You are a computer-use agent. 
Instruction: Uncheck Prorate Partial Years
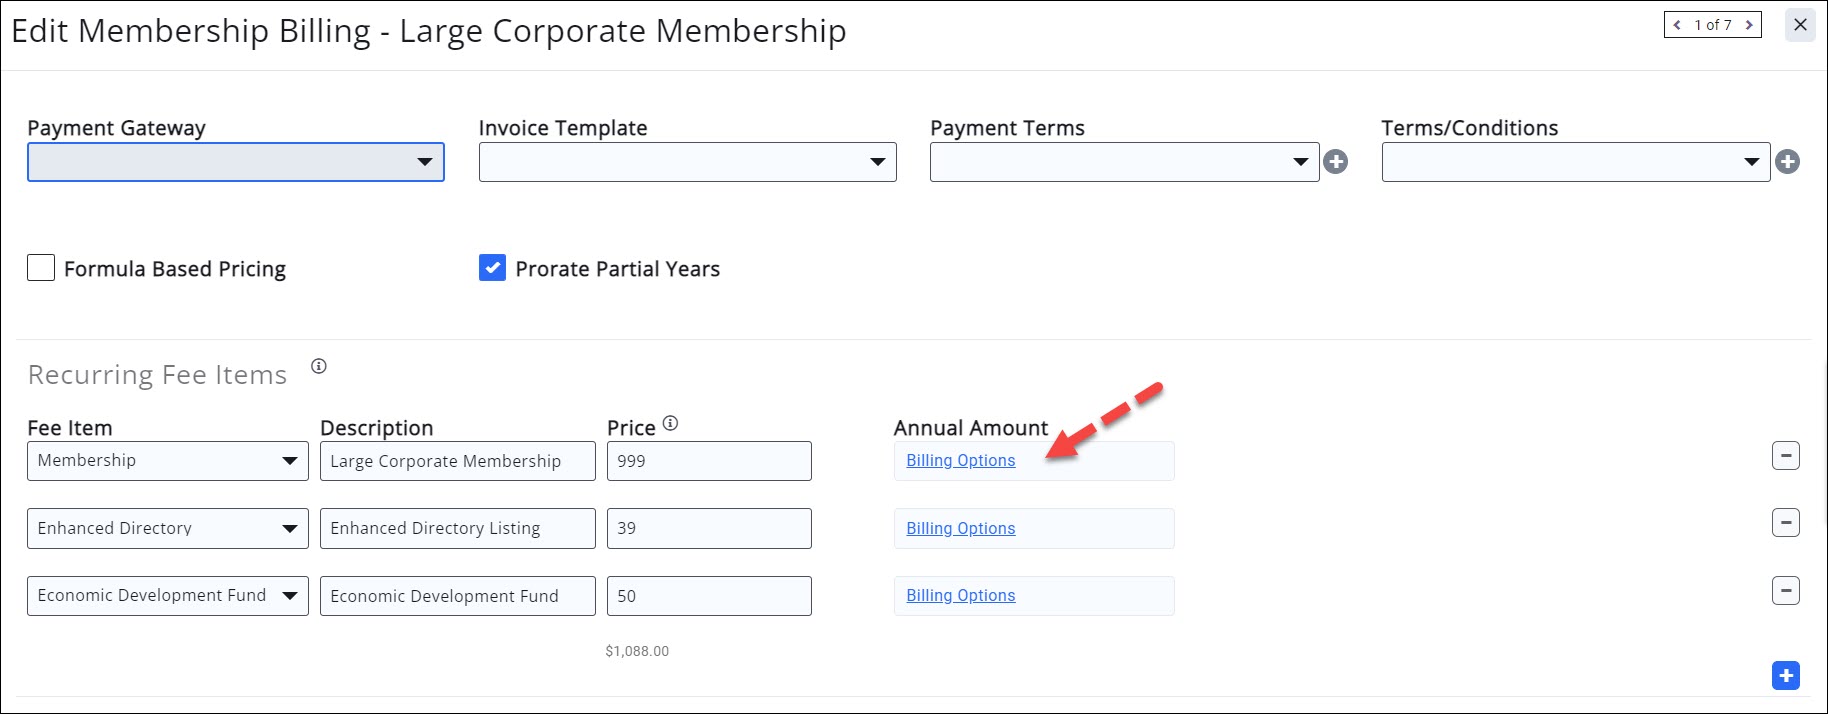coord(492,268)
